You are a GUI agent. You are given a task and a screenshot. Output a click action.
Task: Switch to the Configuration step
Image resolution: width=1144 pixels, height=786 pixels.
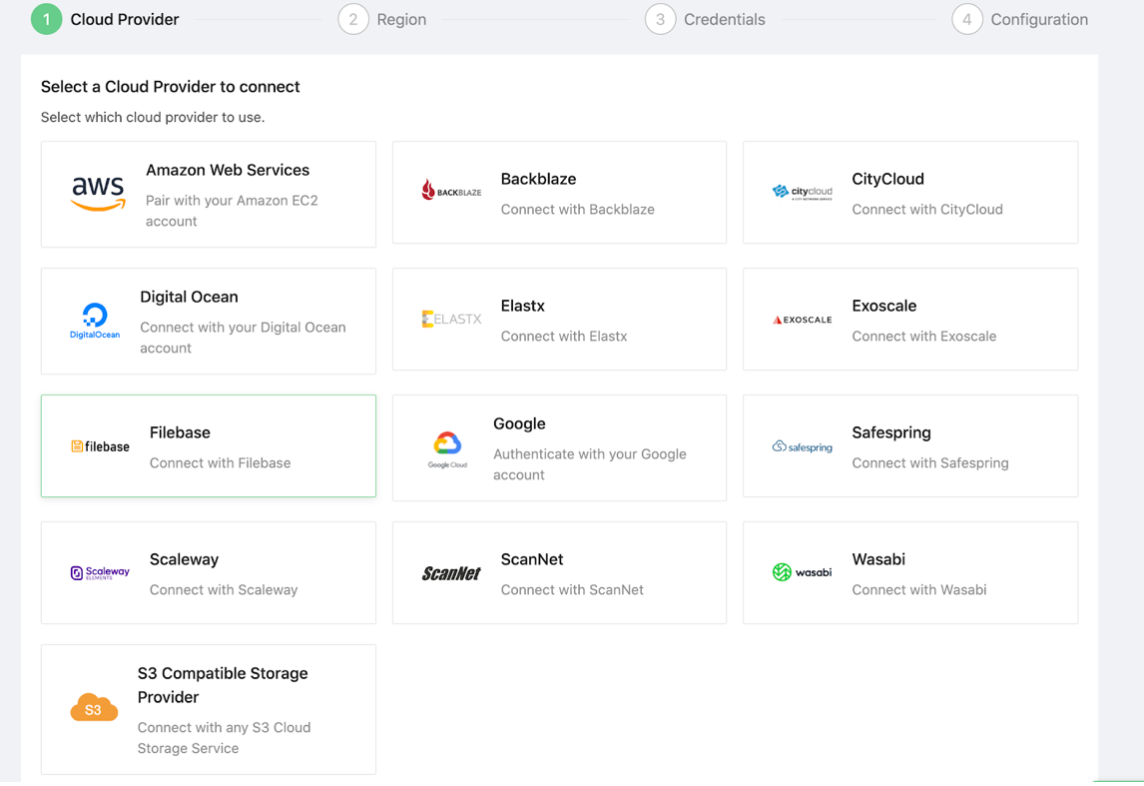1039,20
